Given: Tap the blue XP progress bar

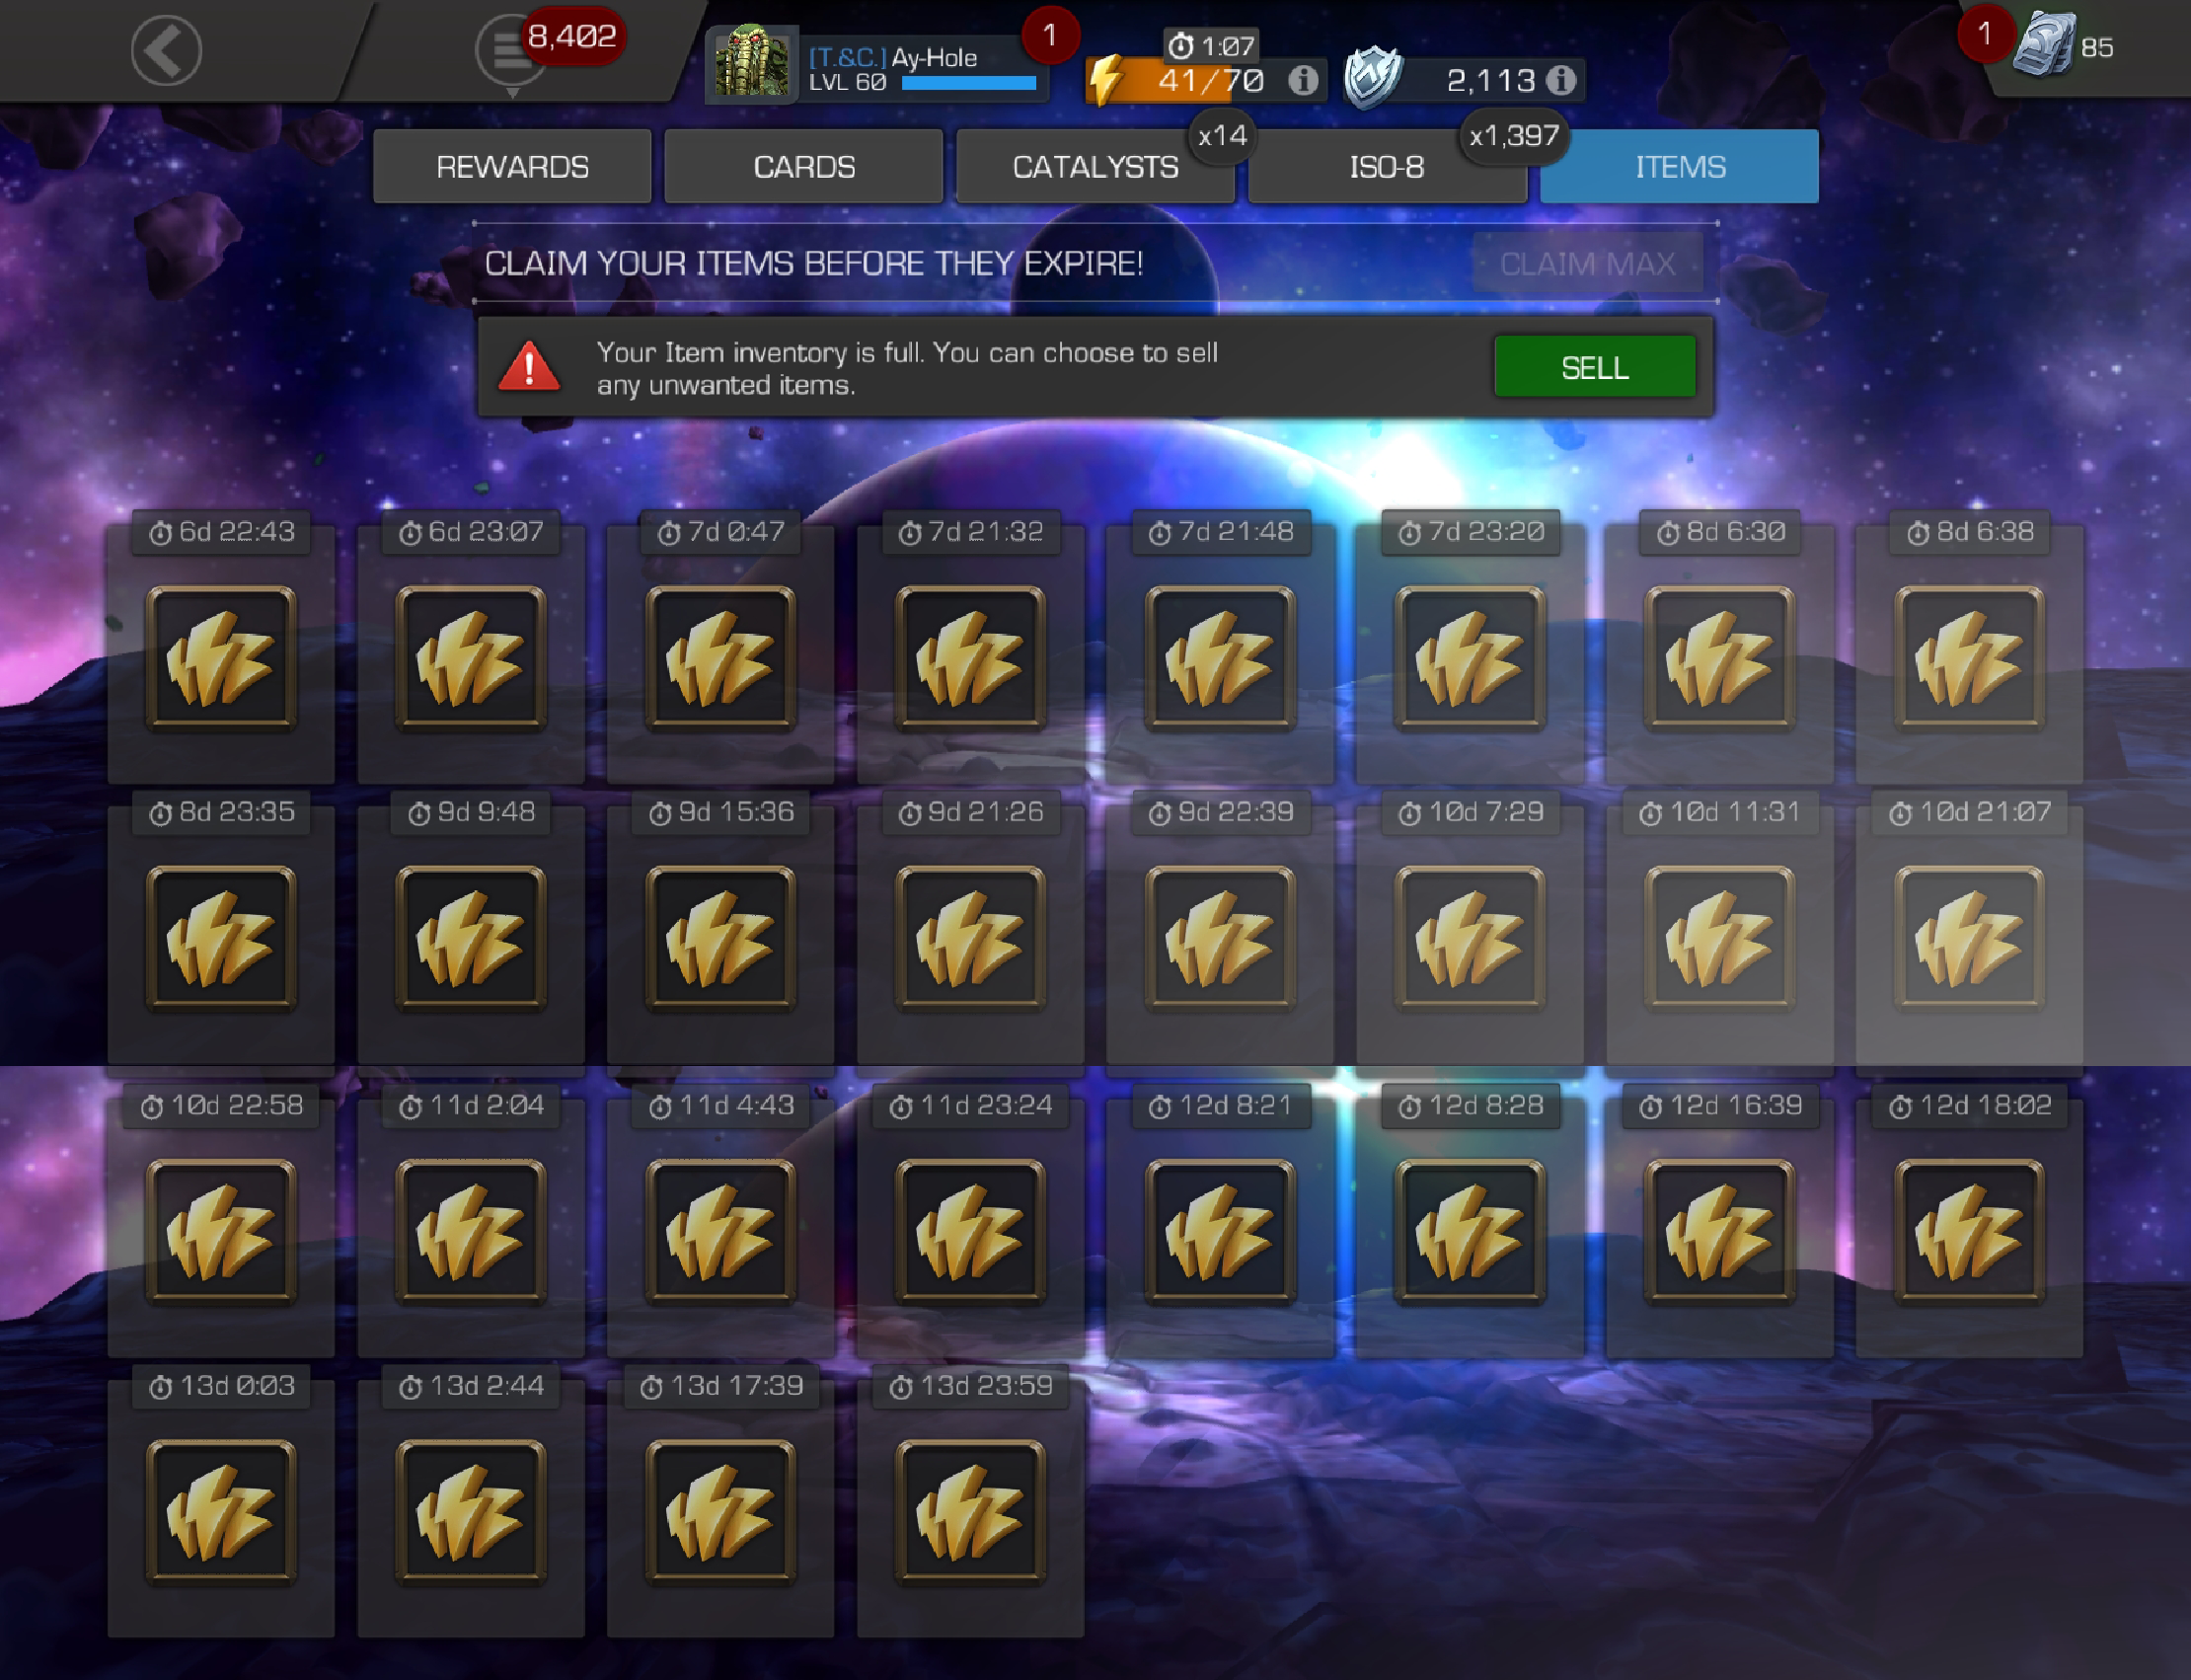Looking at the screenshot, I should pyautogui.click(x=968, y=84).
